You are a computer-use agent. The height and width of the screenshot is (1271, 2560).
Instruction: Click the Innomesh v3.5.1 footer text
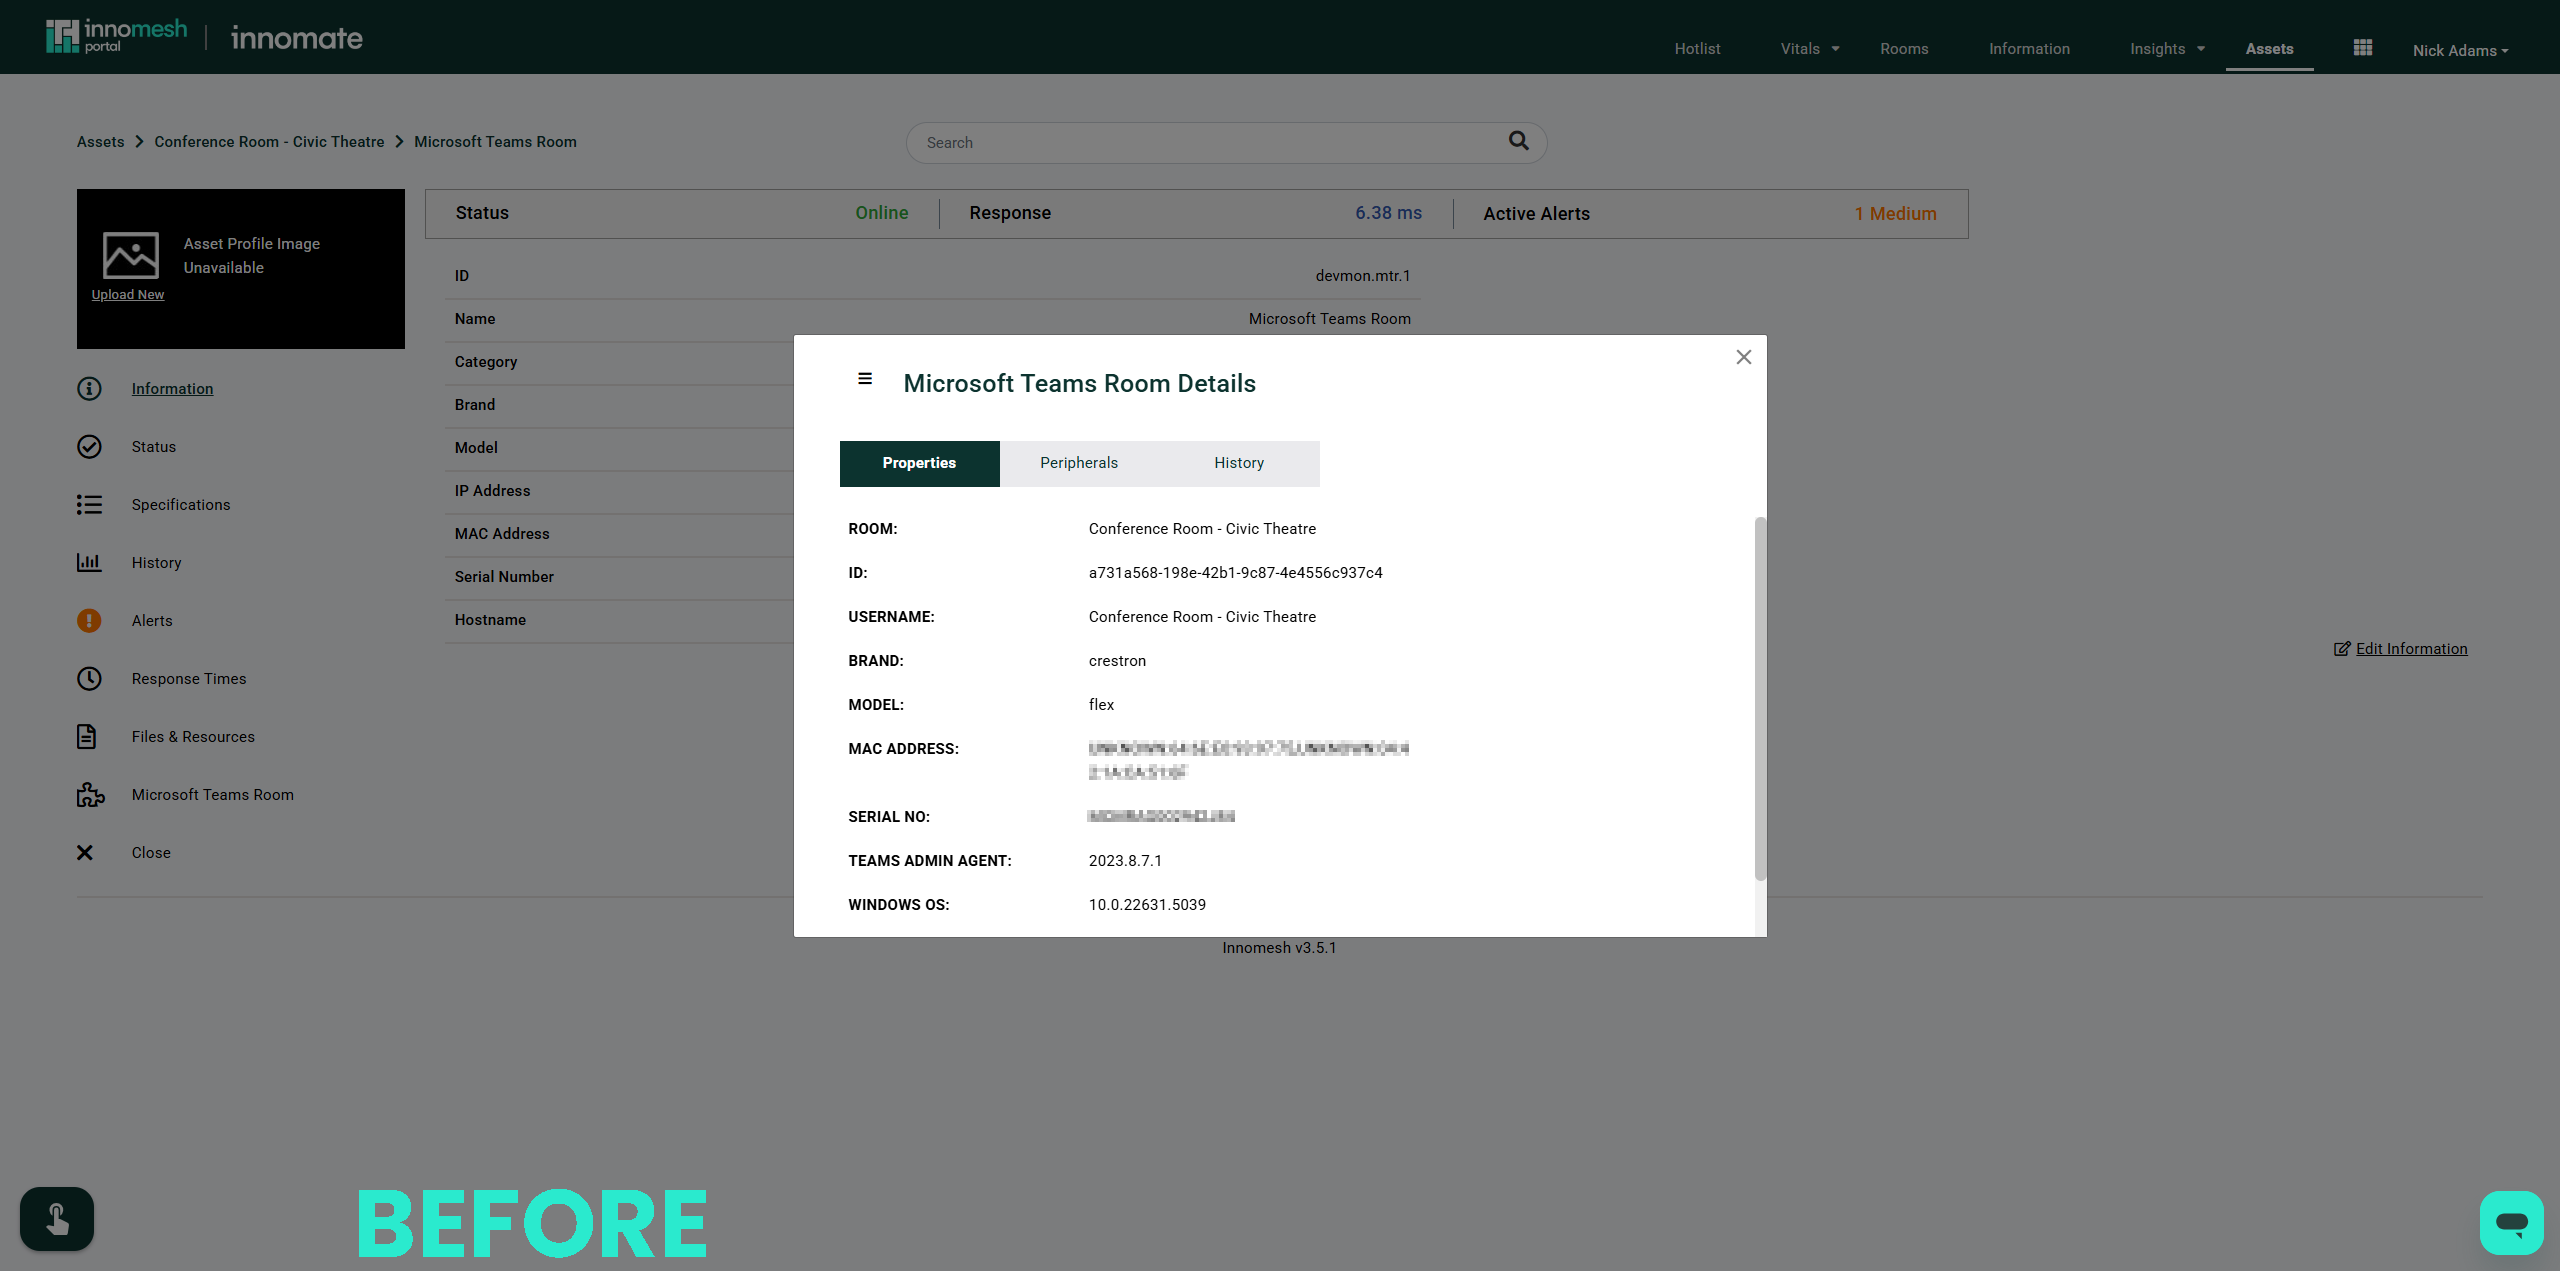click(x=1280, y=948)
